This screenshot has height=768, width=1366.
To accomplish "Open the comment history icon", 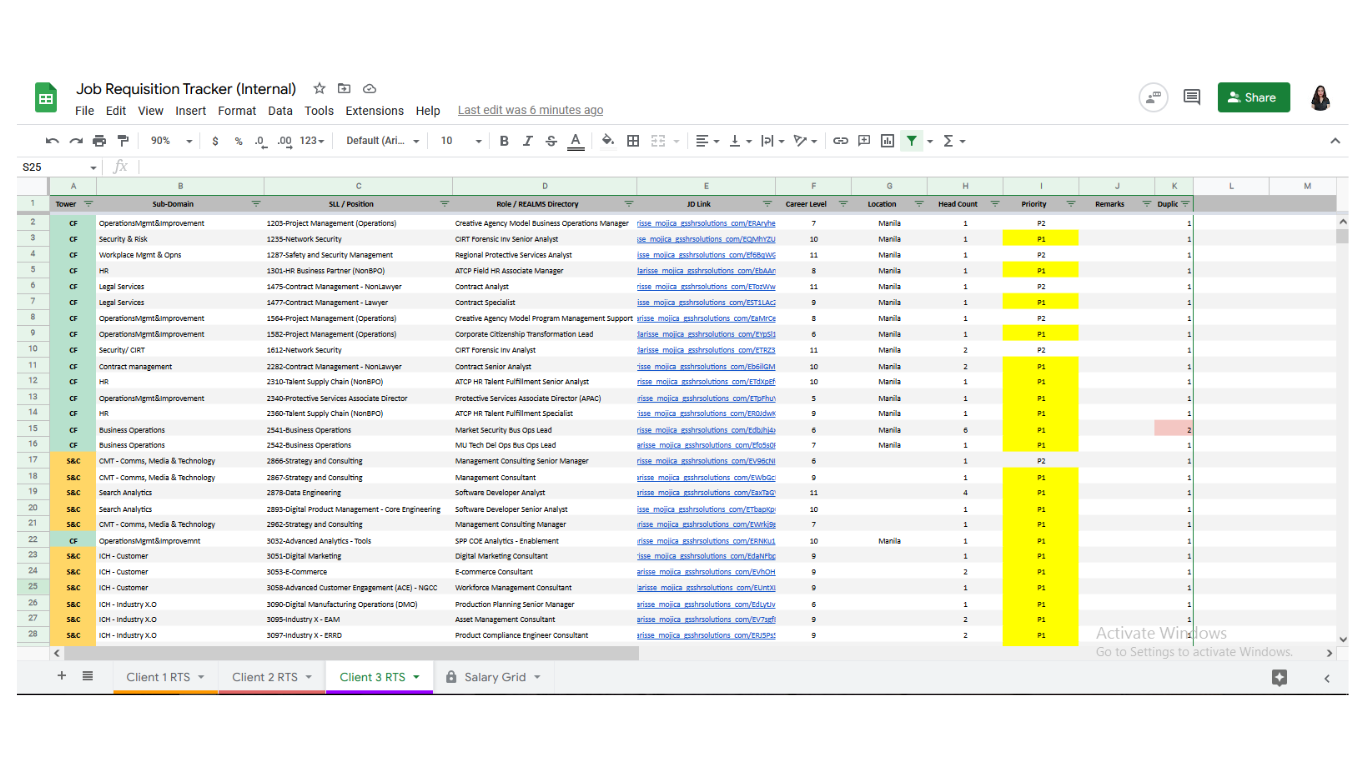I will coord(1192,97).
